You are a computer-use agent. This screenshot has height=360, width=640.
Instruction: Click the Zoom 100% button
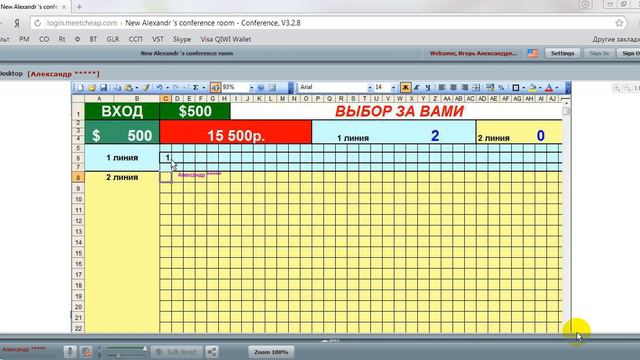pyautogui.click(x=271, y=352)
